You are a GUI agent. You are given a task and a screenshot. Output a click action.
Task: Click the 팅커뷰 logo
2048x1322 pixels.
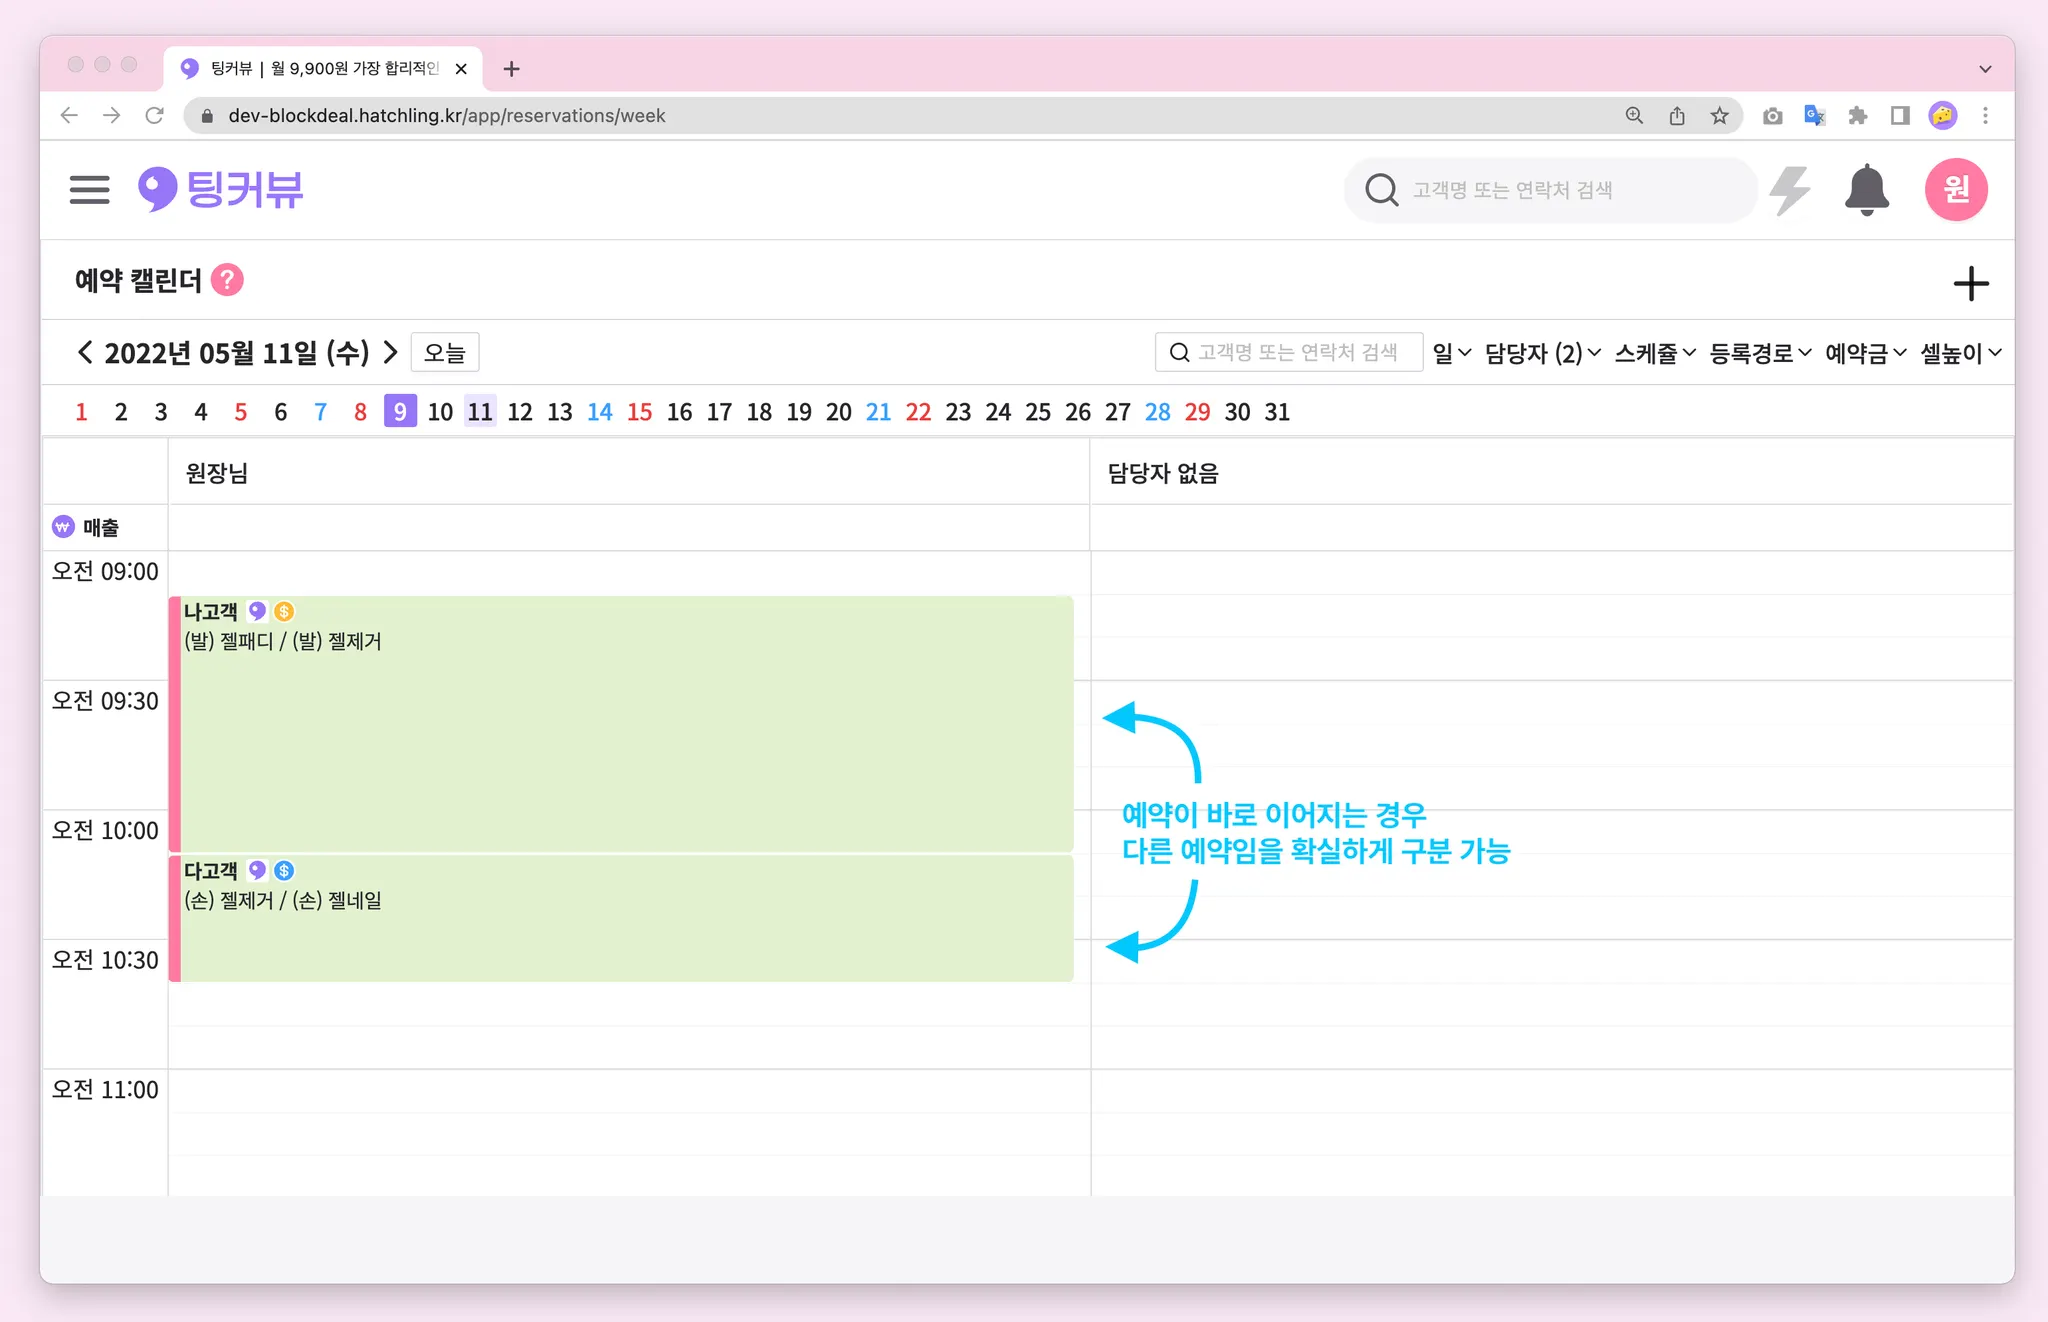point(221,190)
